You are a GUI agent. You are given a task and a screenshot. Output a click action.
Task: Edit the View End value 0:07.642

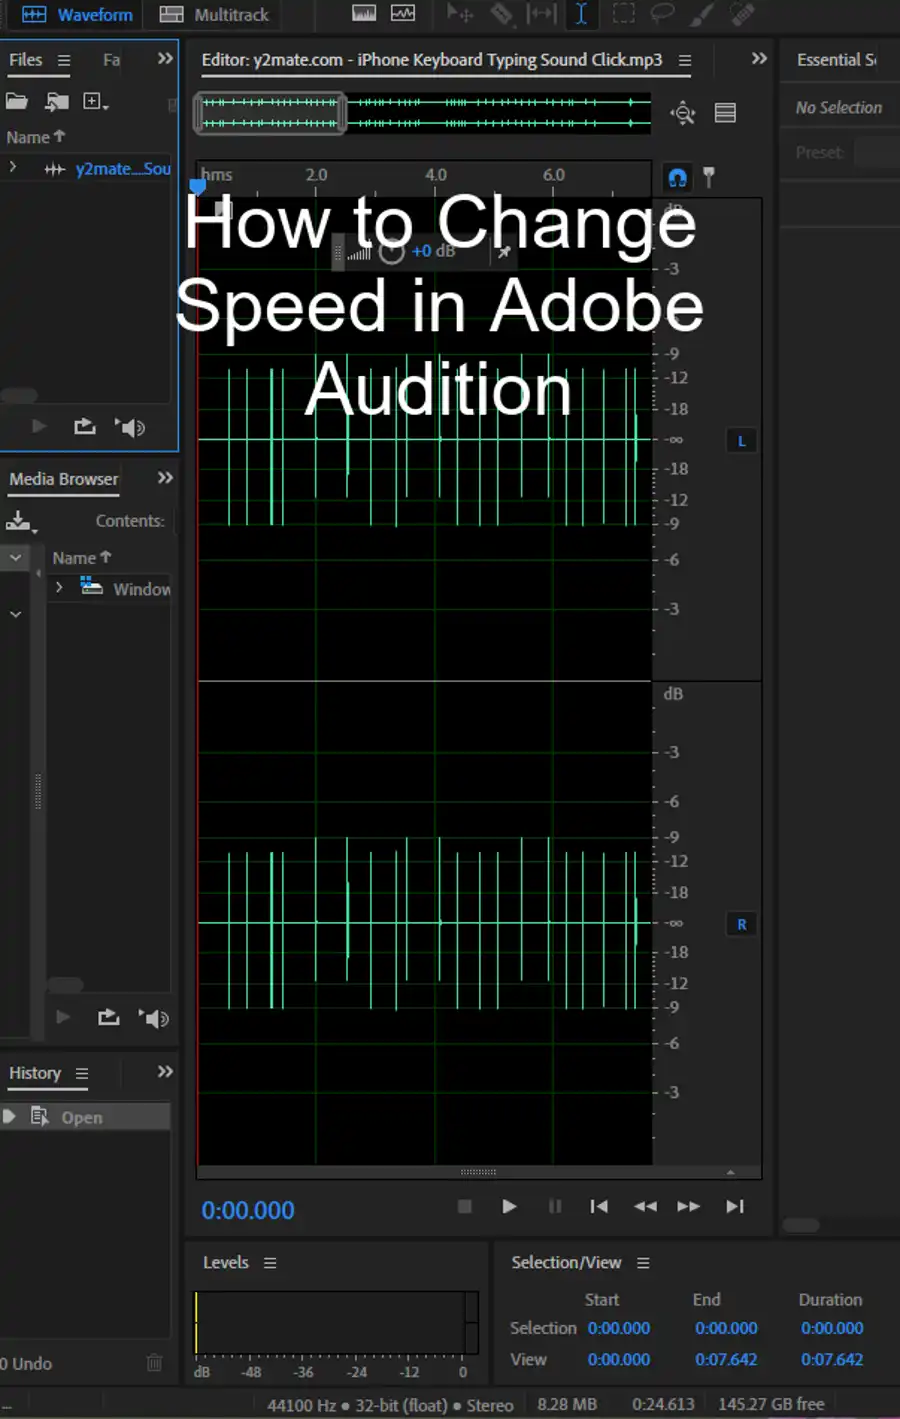[x=727, y=1360]
